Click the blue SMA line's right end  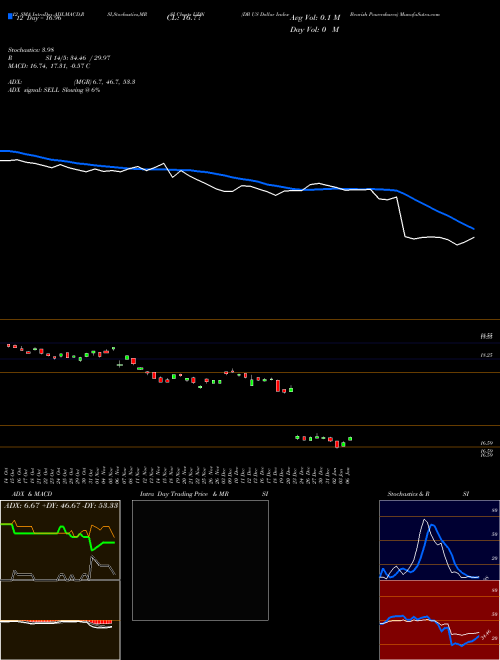point(473,228)
